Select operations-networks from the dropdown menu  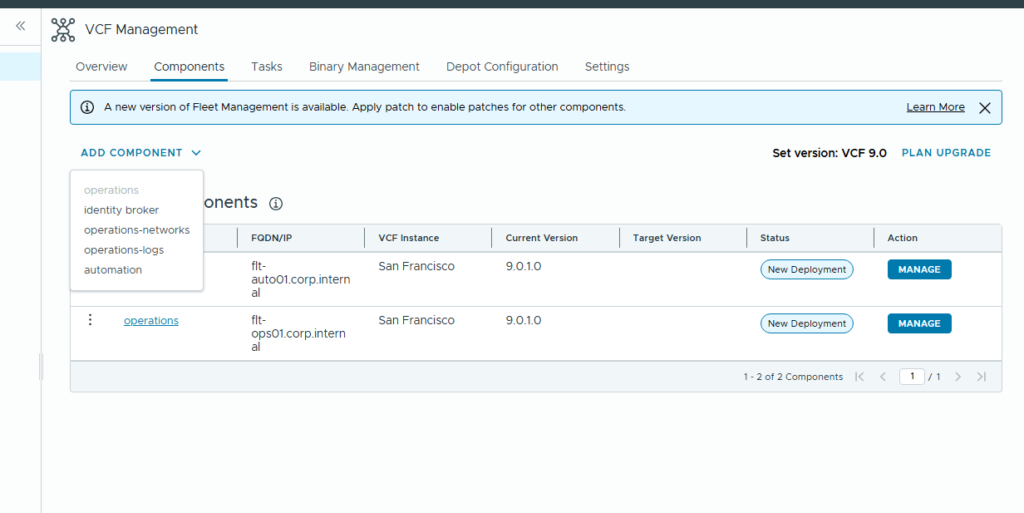136,230
